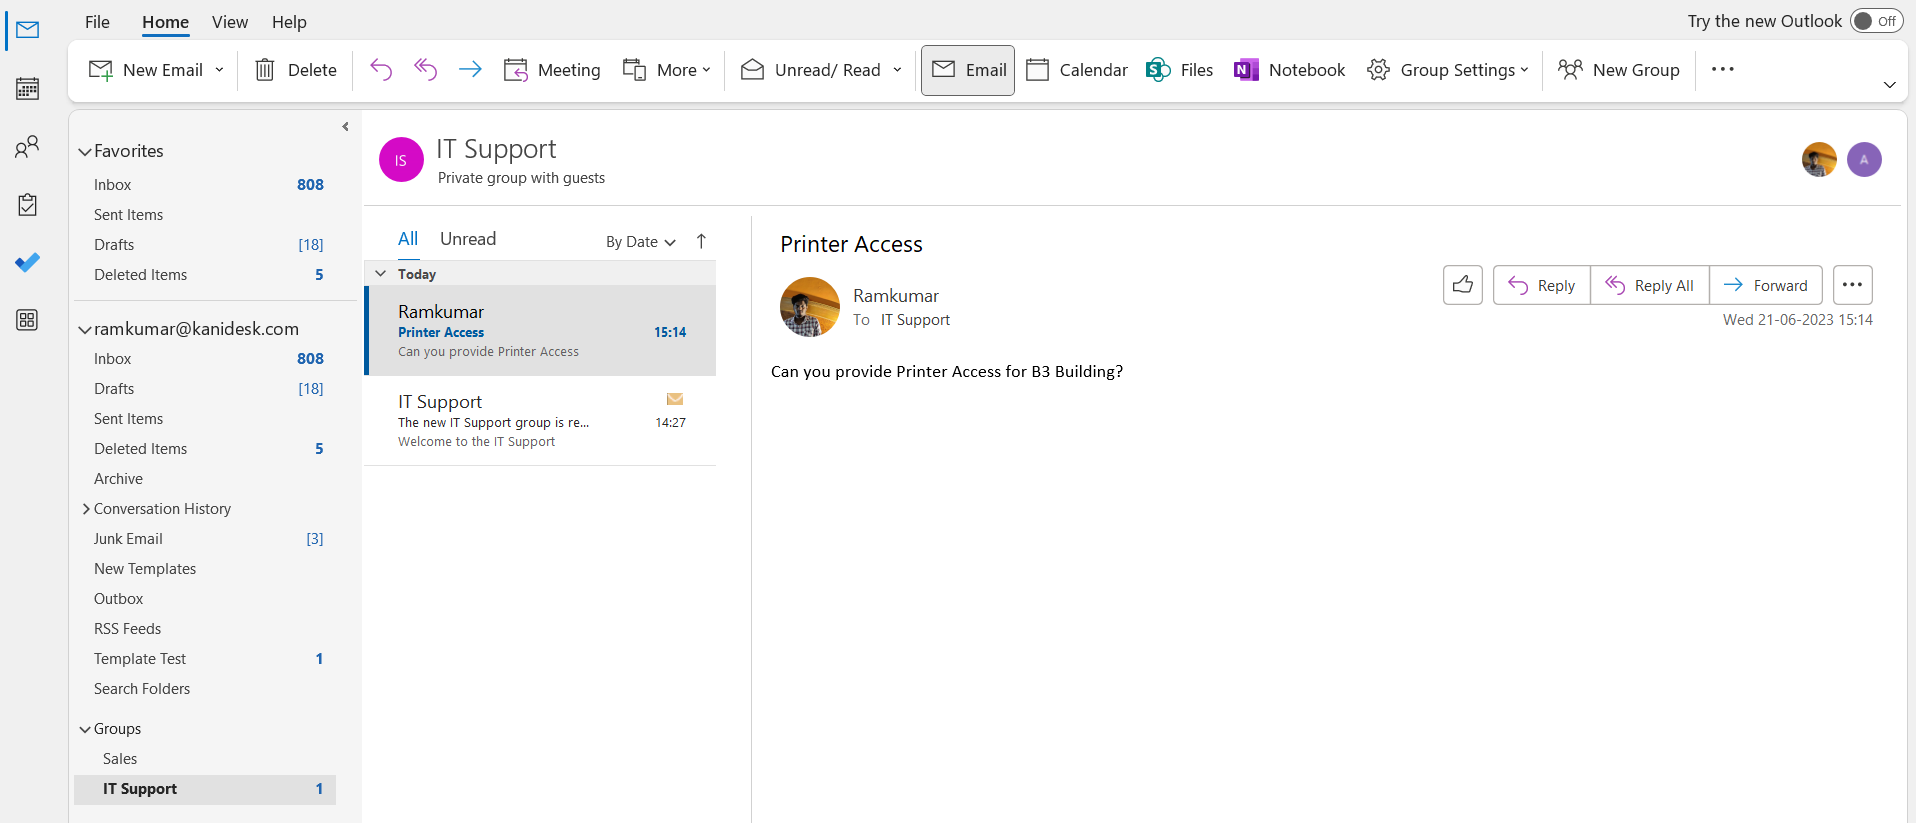Open group Files SharePoint button
Screen dimensions: 1916x823
coord(1179,70)
